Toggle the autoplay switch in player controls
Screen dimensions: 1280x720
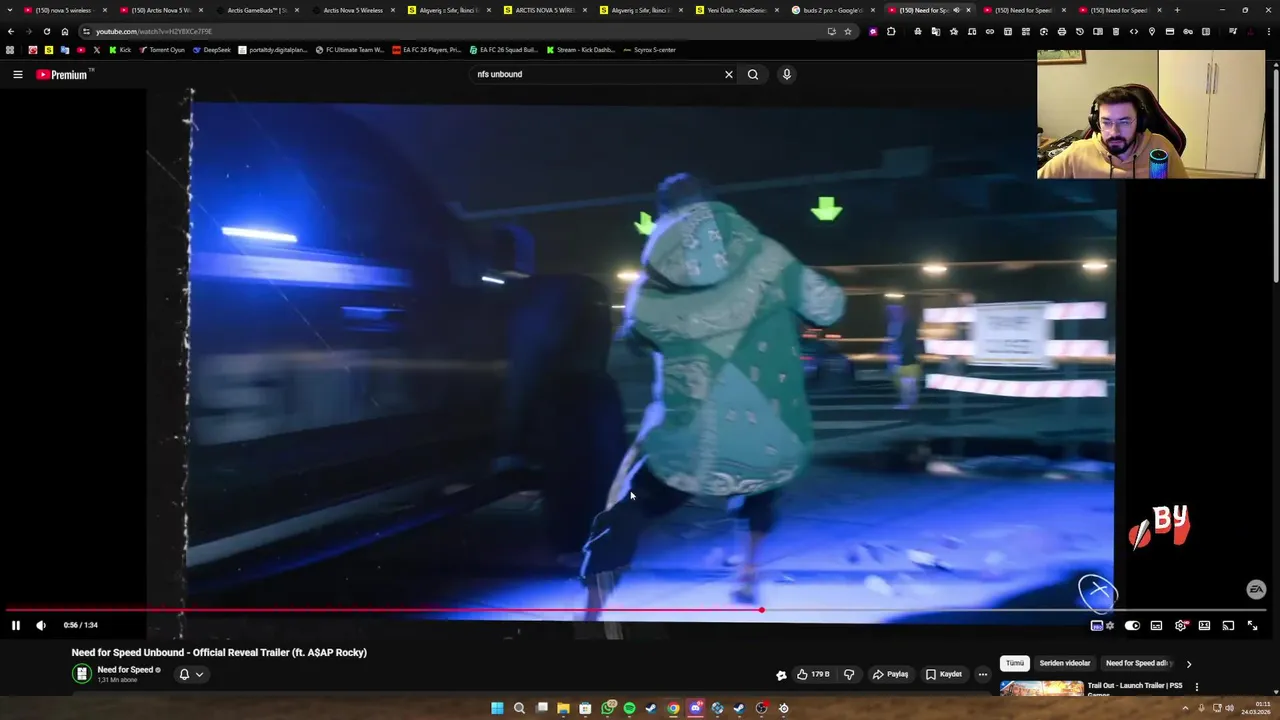pos(1132,626)
